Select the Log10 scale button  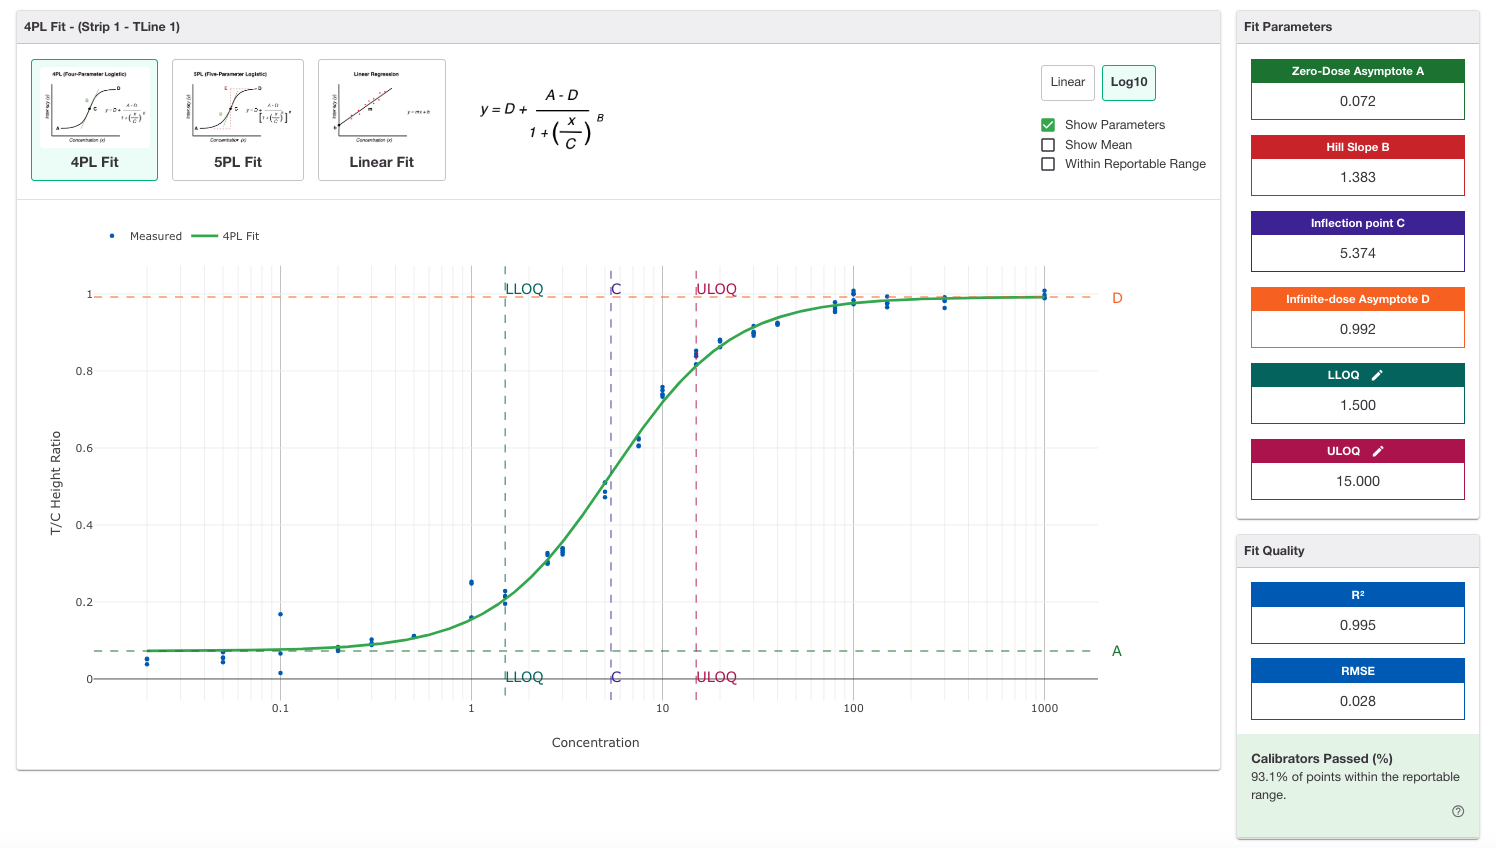[x=1129, y=82]
